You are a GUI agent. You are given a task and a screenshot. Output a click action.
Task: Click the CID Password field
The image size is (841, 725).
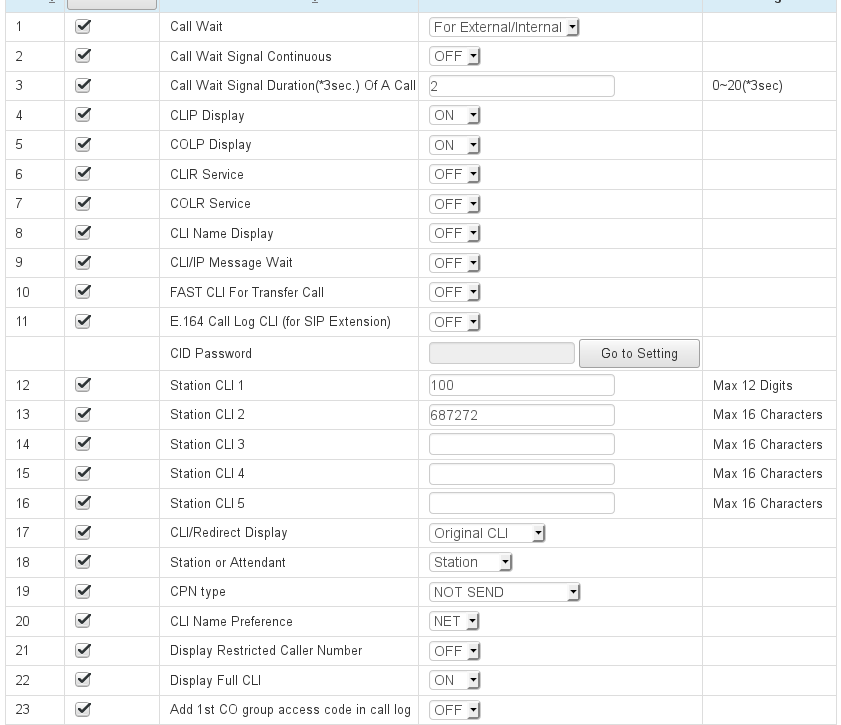pyautogui.click(x=501, y=353)
